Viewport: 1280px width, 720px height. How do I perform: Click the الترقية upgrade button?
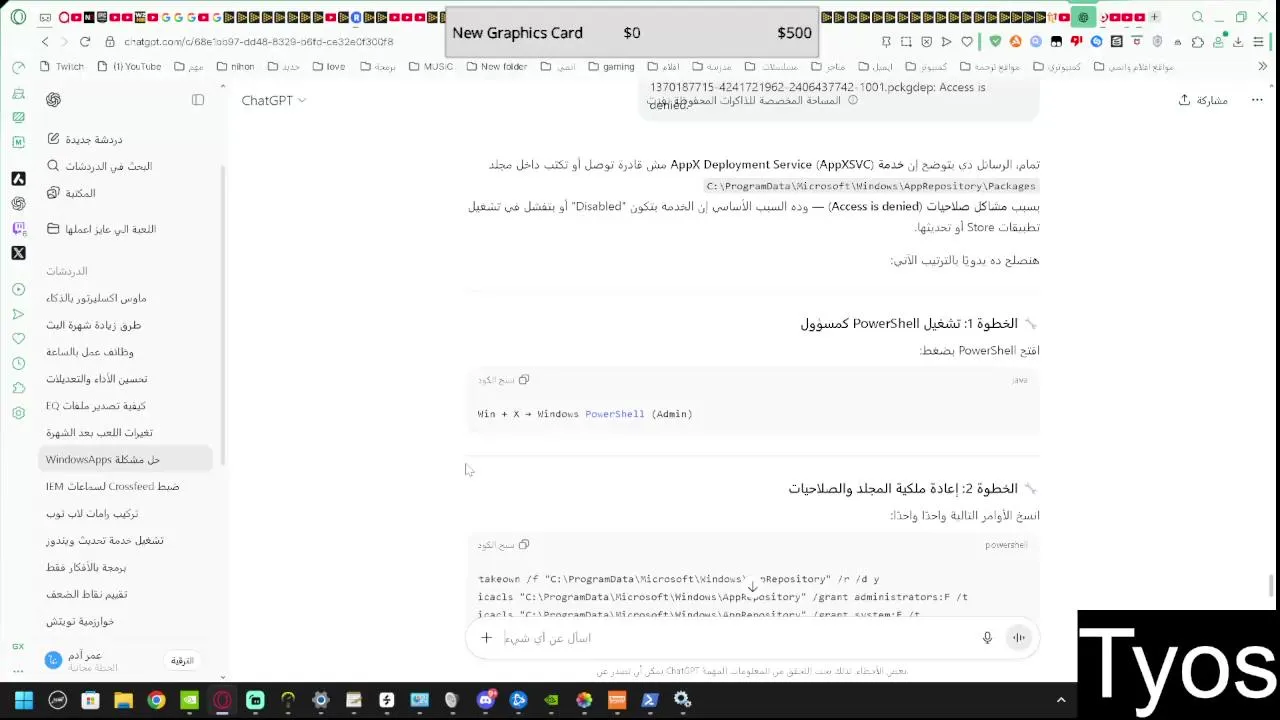pyautogui.click(x=182, y=661)
